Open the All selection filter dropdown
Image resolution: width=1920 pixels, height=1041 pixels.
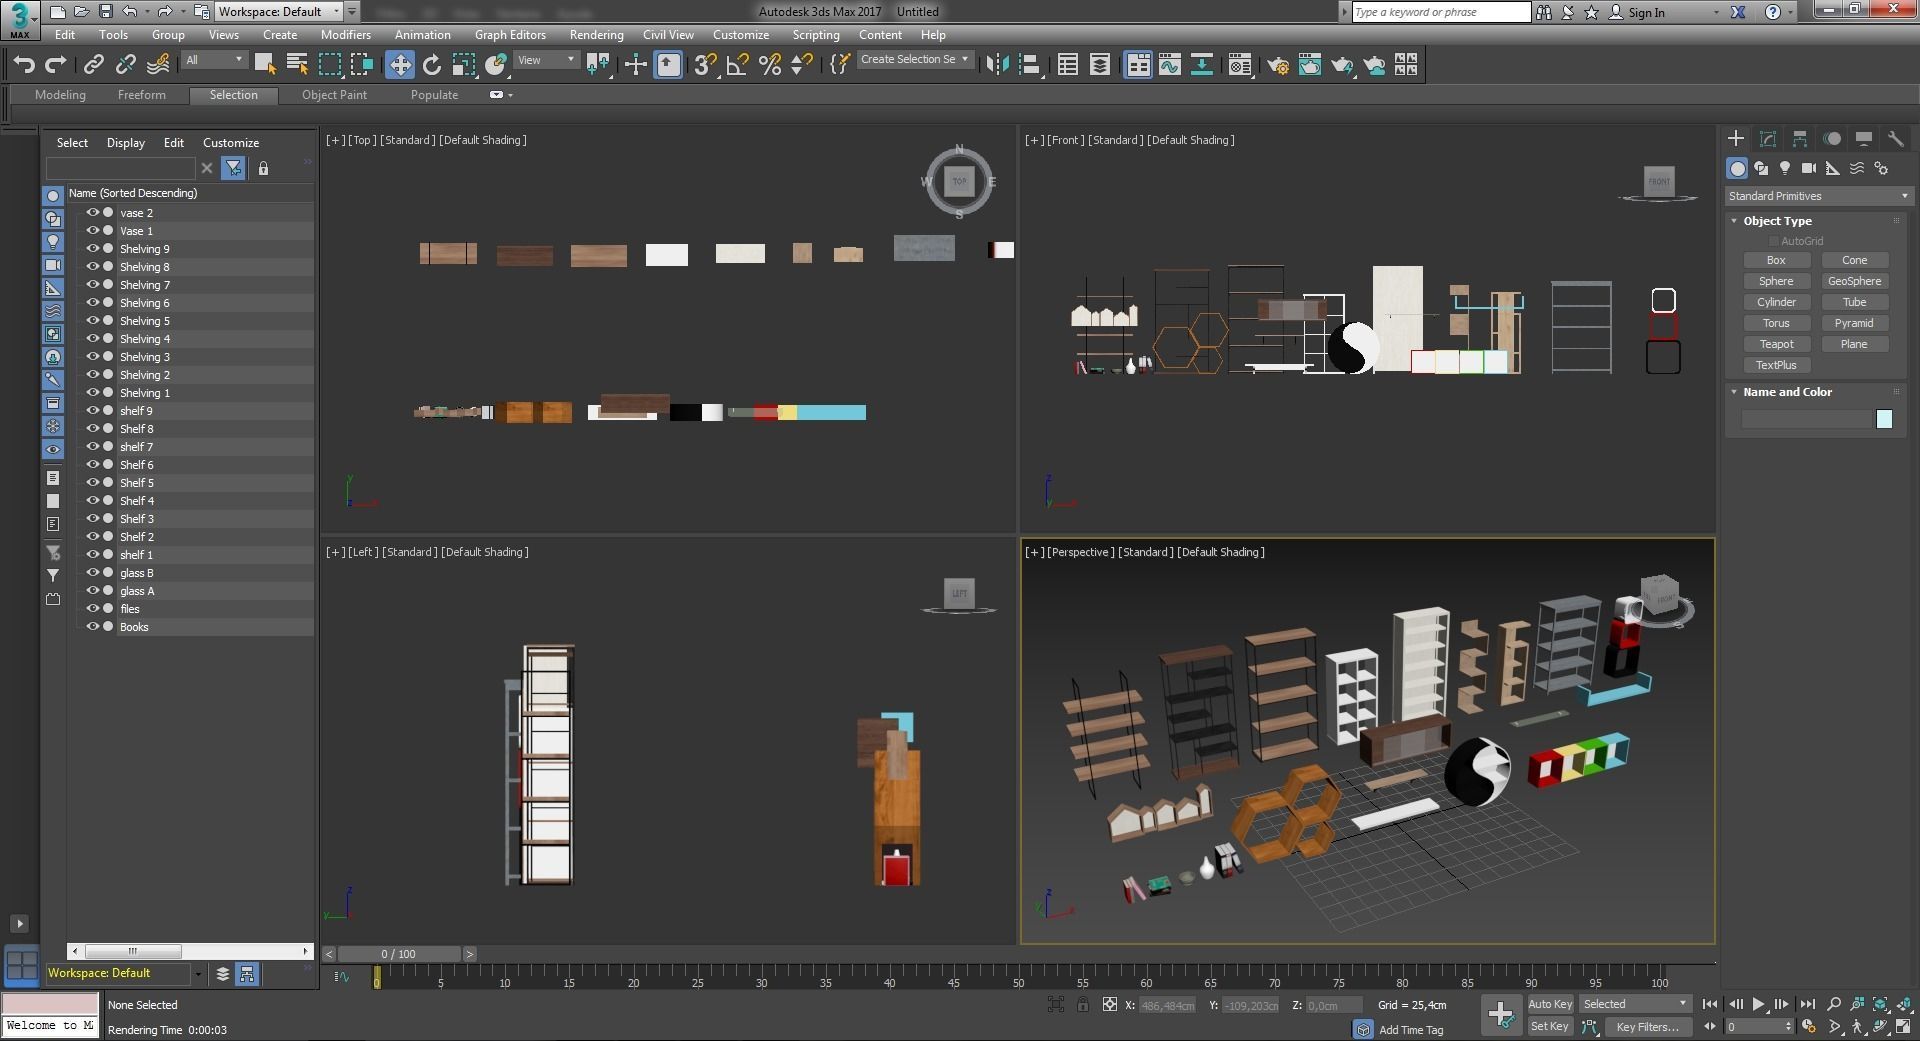tap(214, 60)
